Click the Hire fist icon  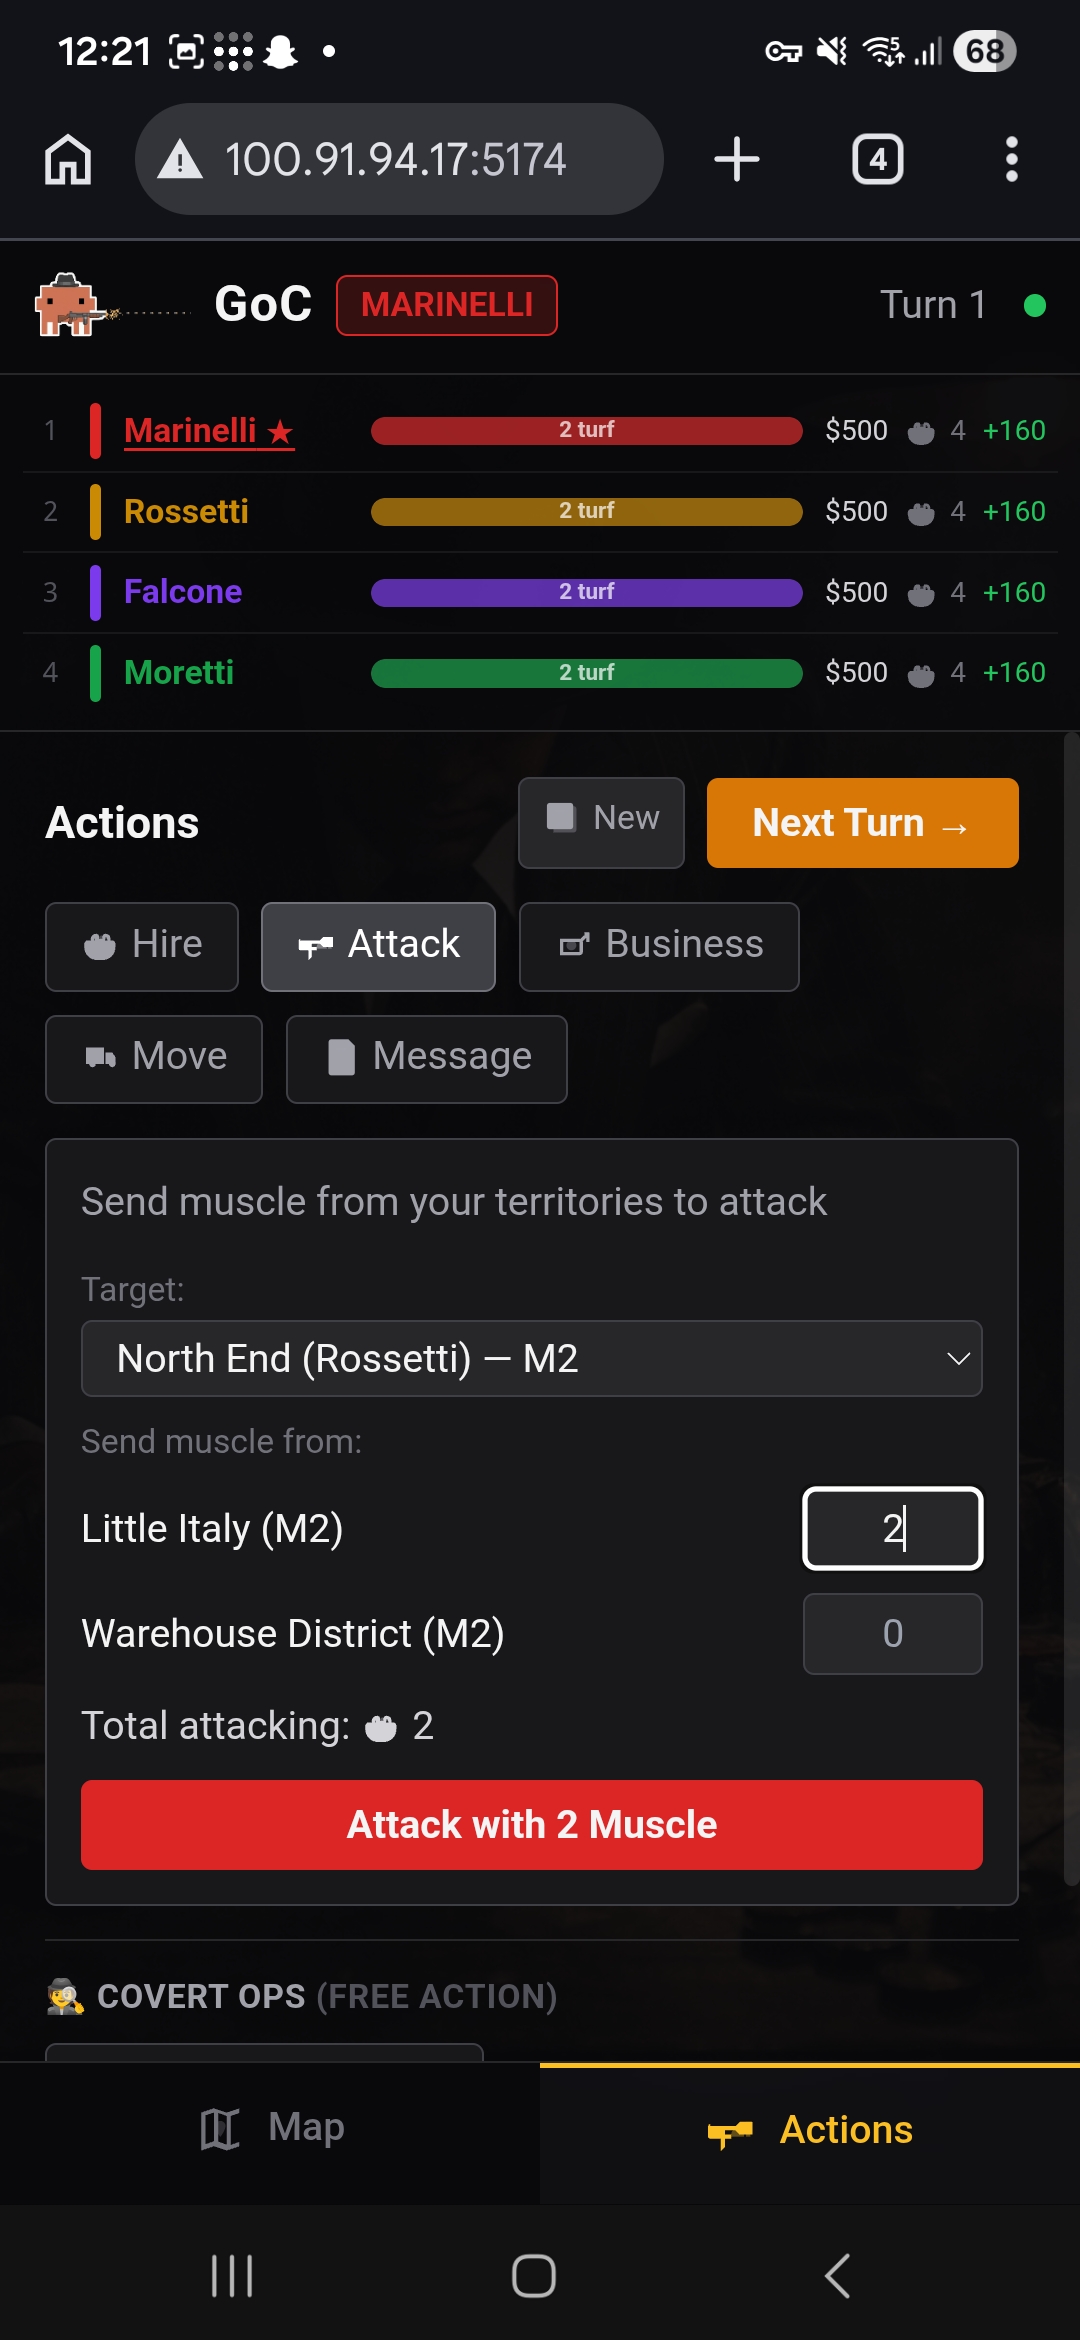point(100,945)
